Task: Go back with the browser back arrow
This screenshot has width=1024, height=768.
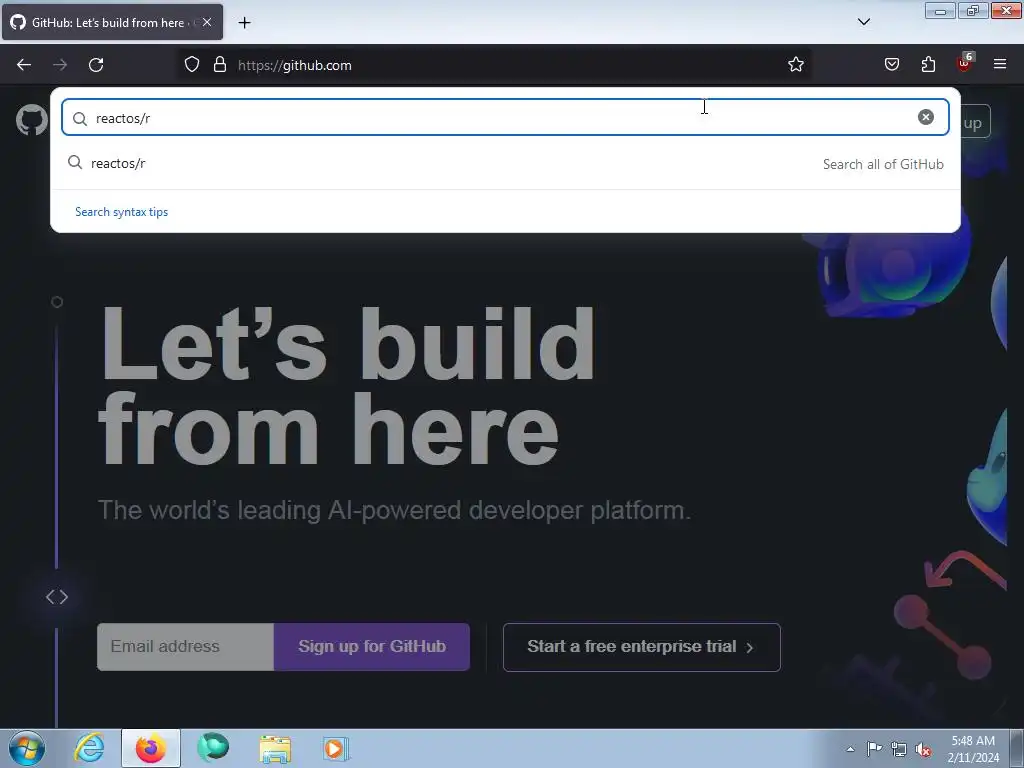Action: click(24, 65)
